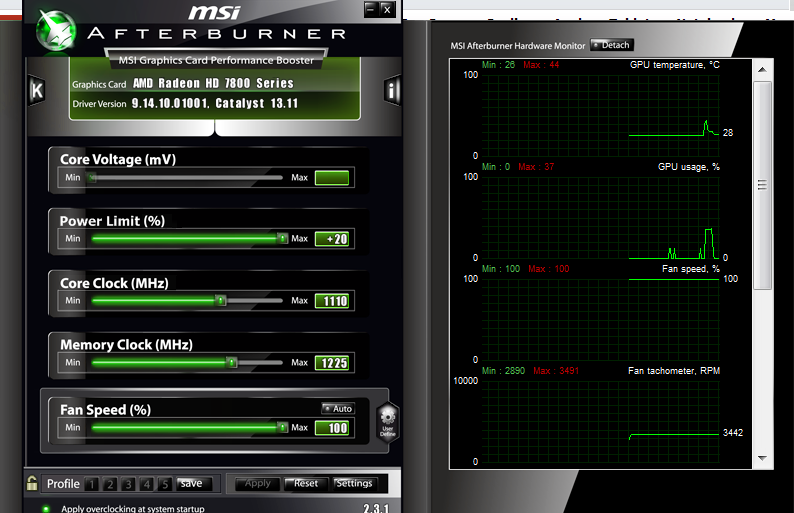794x513 pixels.
Task: Click the monitor scrollbar up arrow
Action: click(x=762, y=69)
